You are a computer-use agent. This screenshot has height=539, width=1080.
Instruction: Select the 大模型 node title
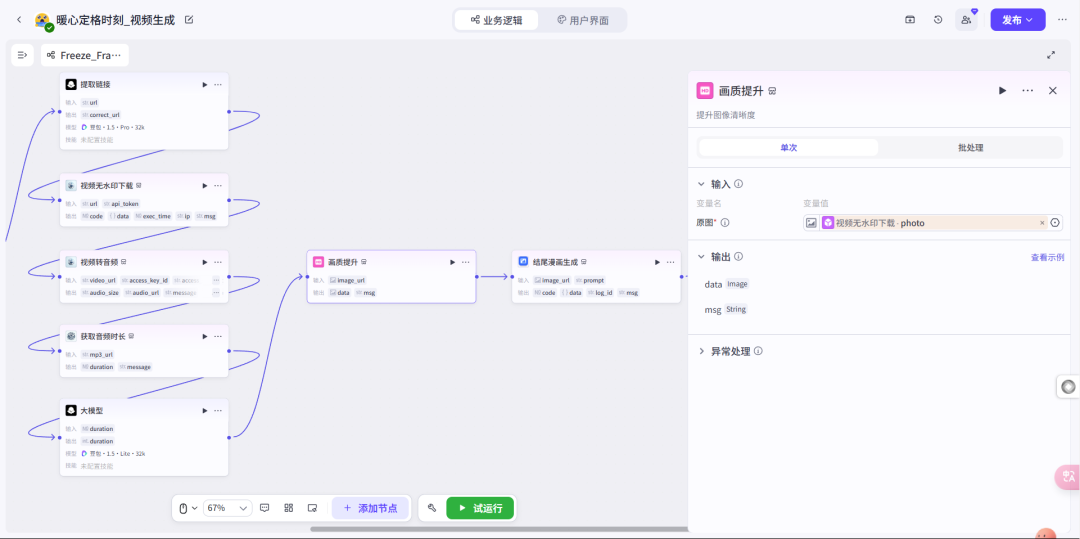92,411
